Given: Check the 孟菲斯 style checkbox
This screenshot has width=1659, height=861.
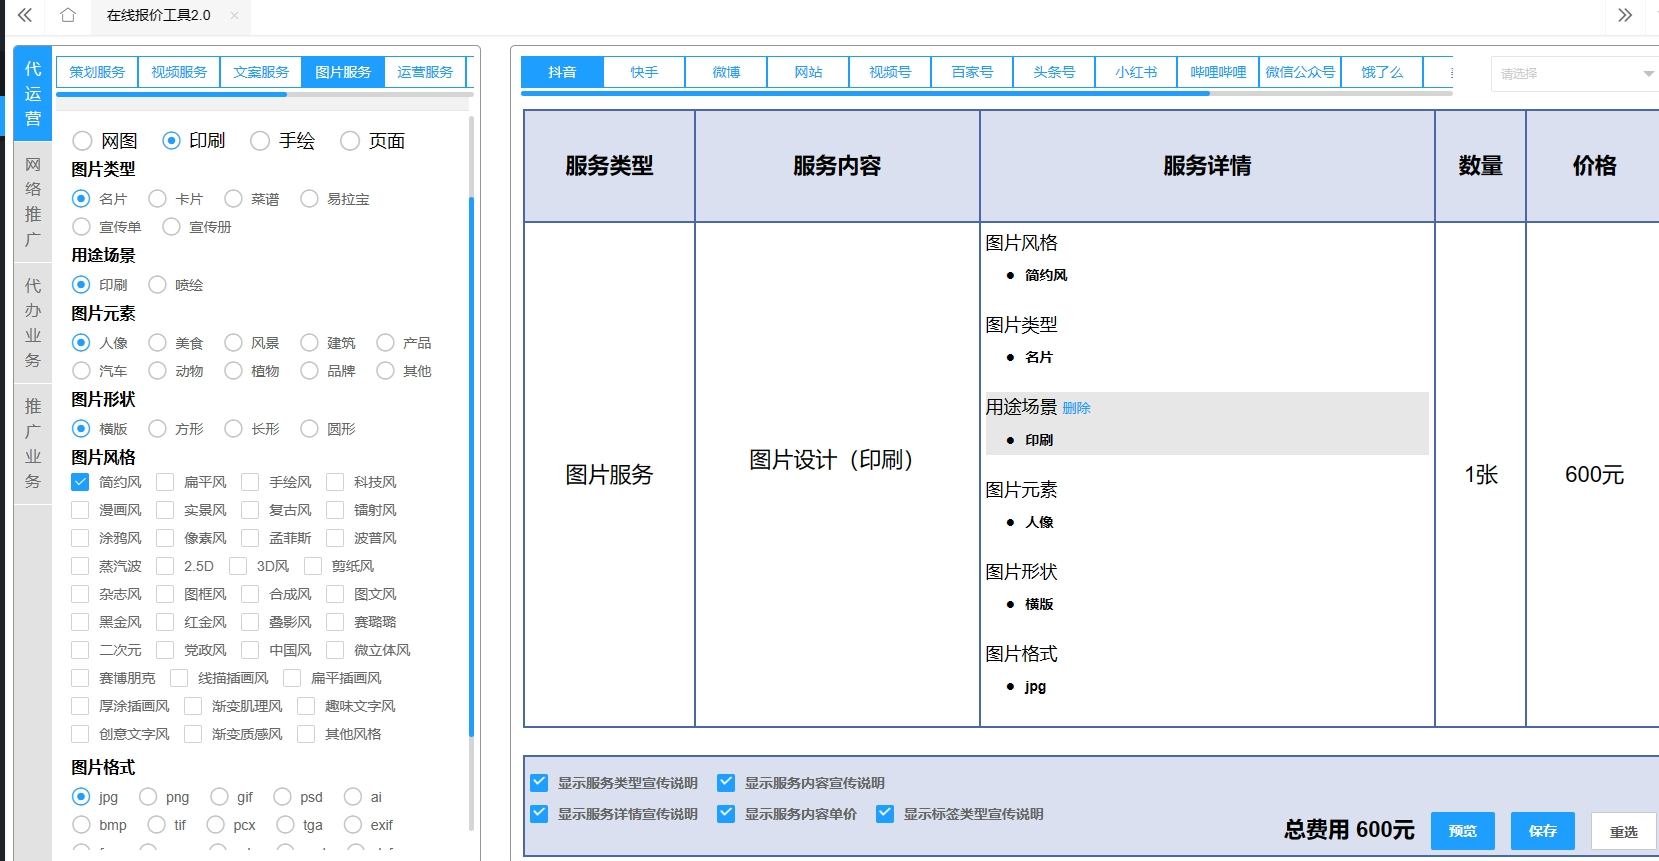Looking at the screenshot, I should coord(251,538).
